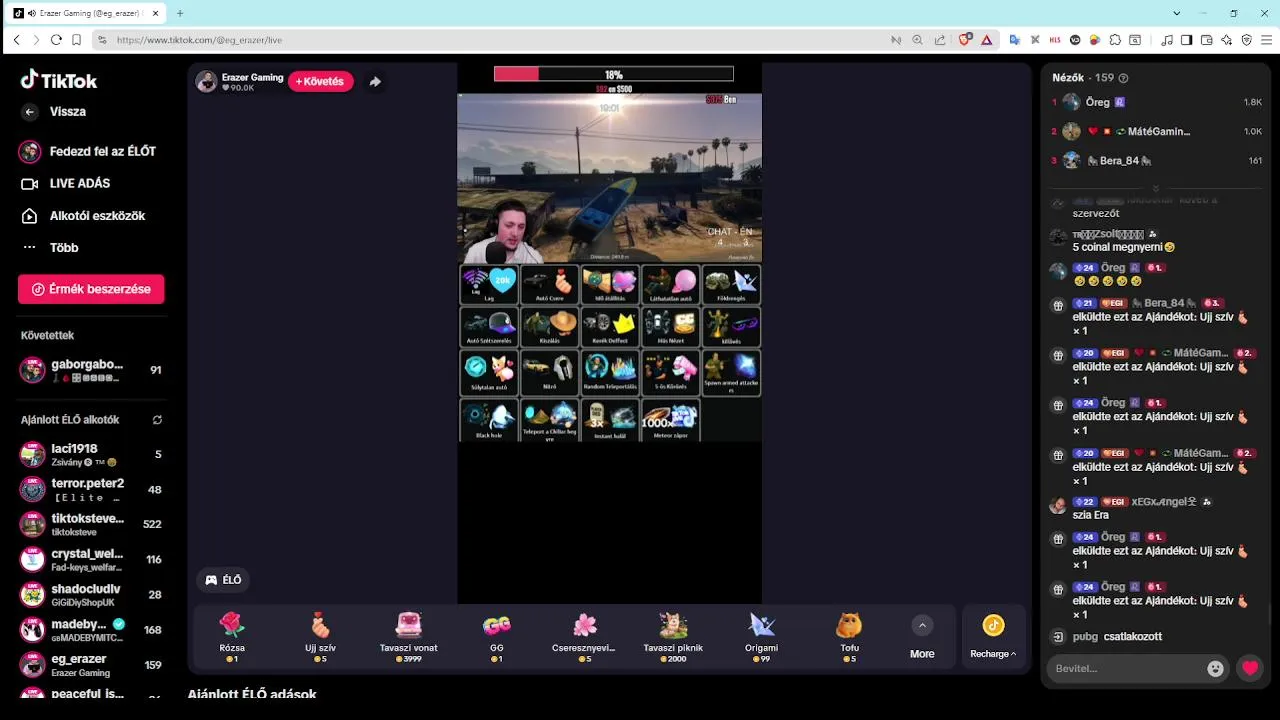The image size is (1280, 720).
Task: Select top viewer MátéGamin
Action: tap(1156, 131)
